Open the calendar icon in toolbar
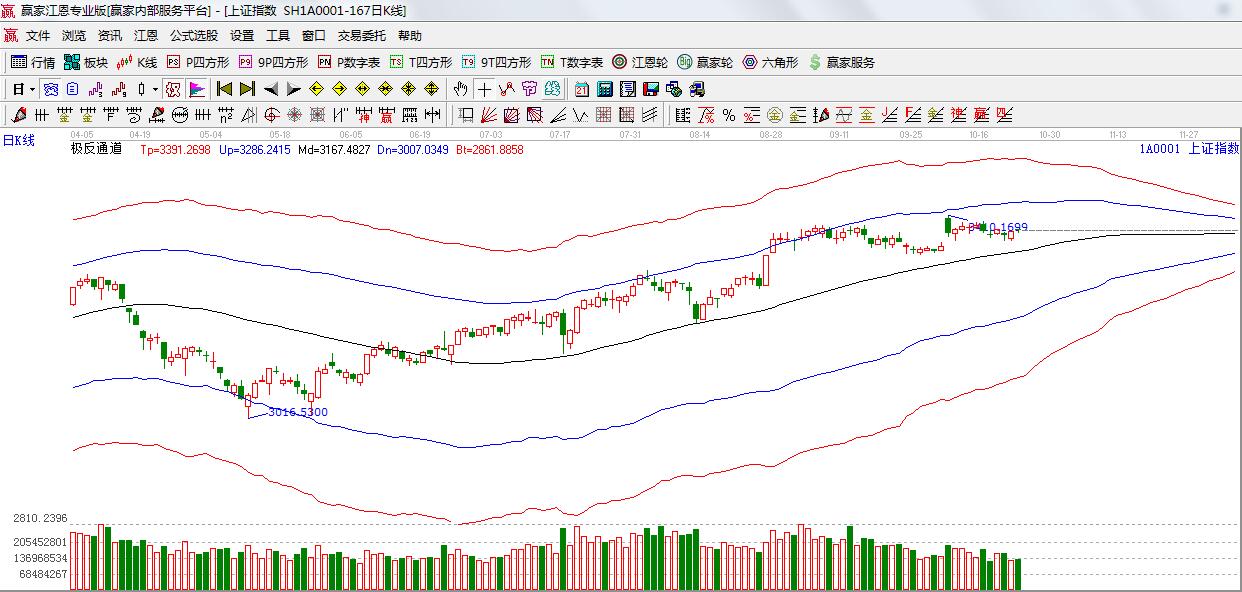Screen dimensions: 1242x592 581,89
